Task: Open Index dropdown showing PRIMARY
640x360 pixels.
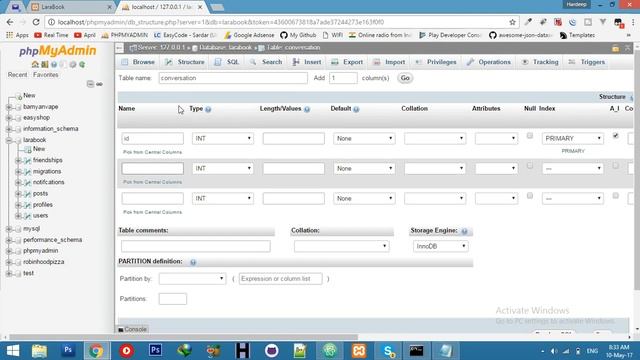Action: coord(573,138)
